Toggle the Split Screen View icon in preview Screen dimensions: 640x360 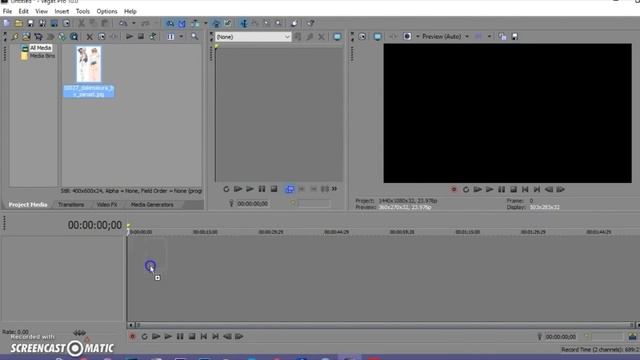pyautogui.click(x=407, y=37)
